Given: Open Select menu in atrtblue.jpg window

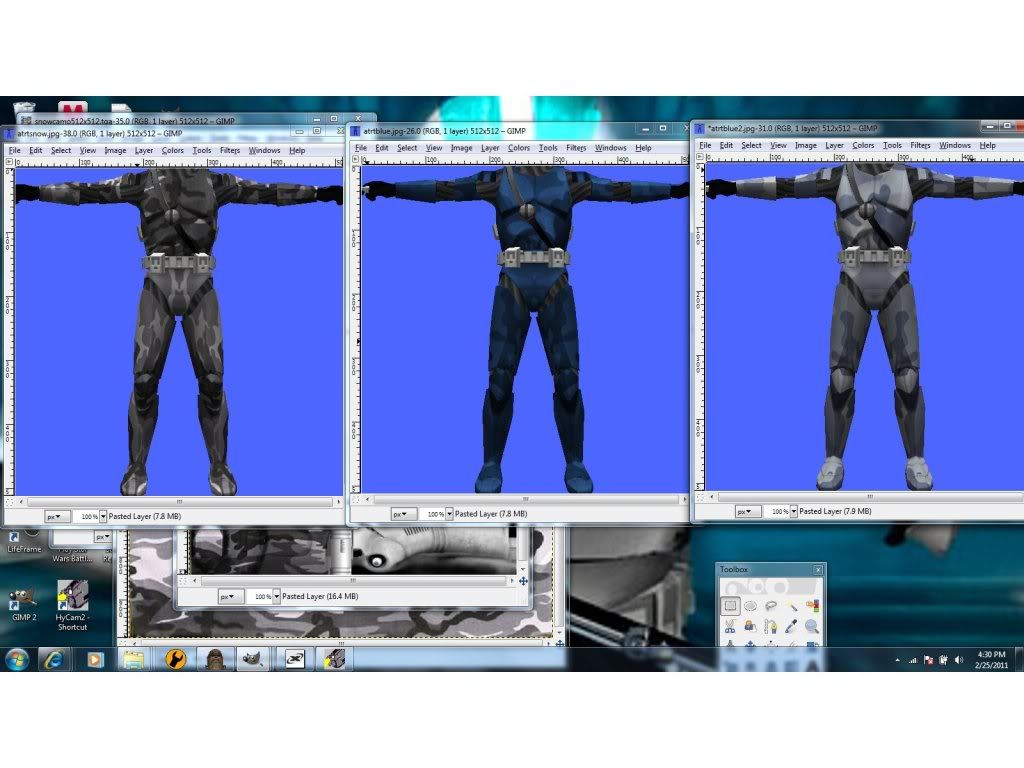Looking at the screenshot, I should point(407,148).
